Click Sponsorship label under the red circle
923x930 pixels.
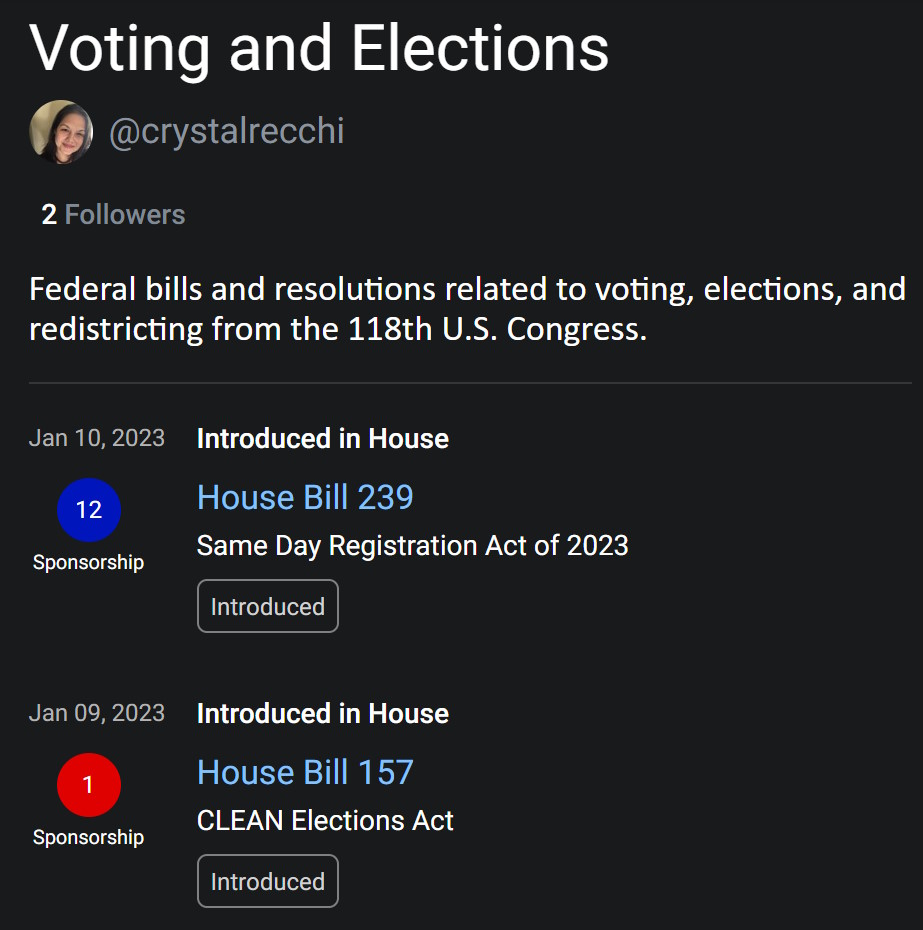coord(88,838)
